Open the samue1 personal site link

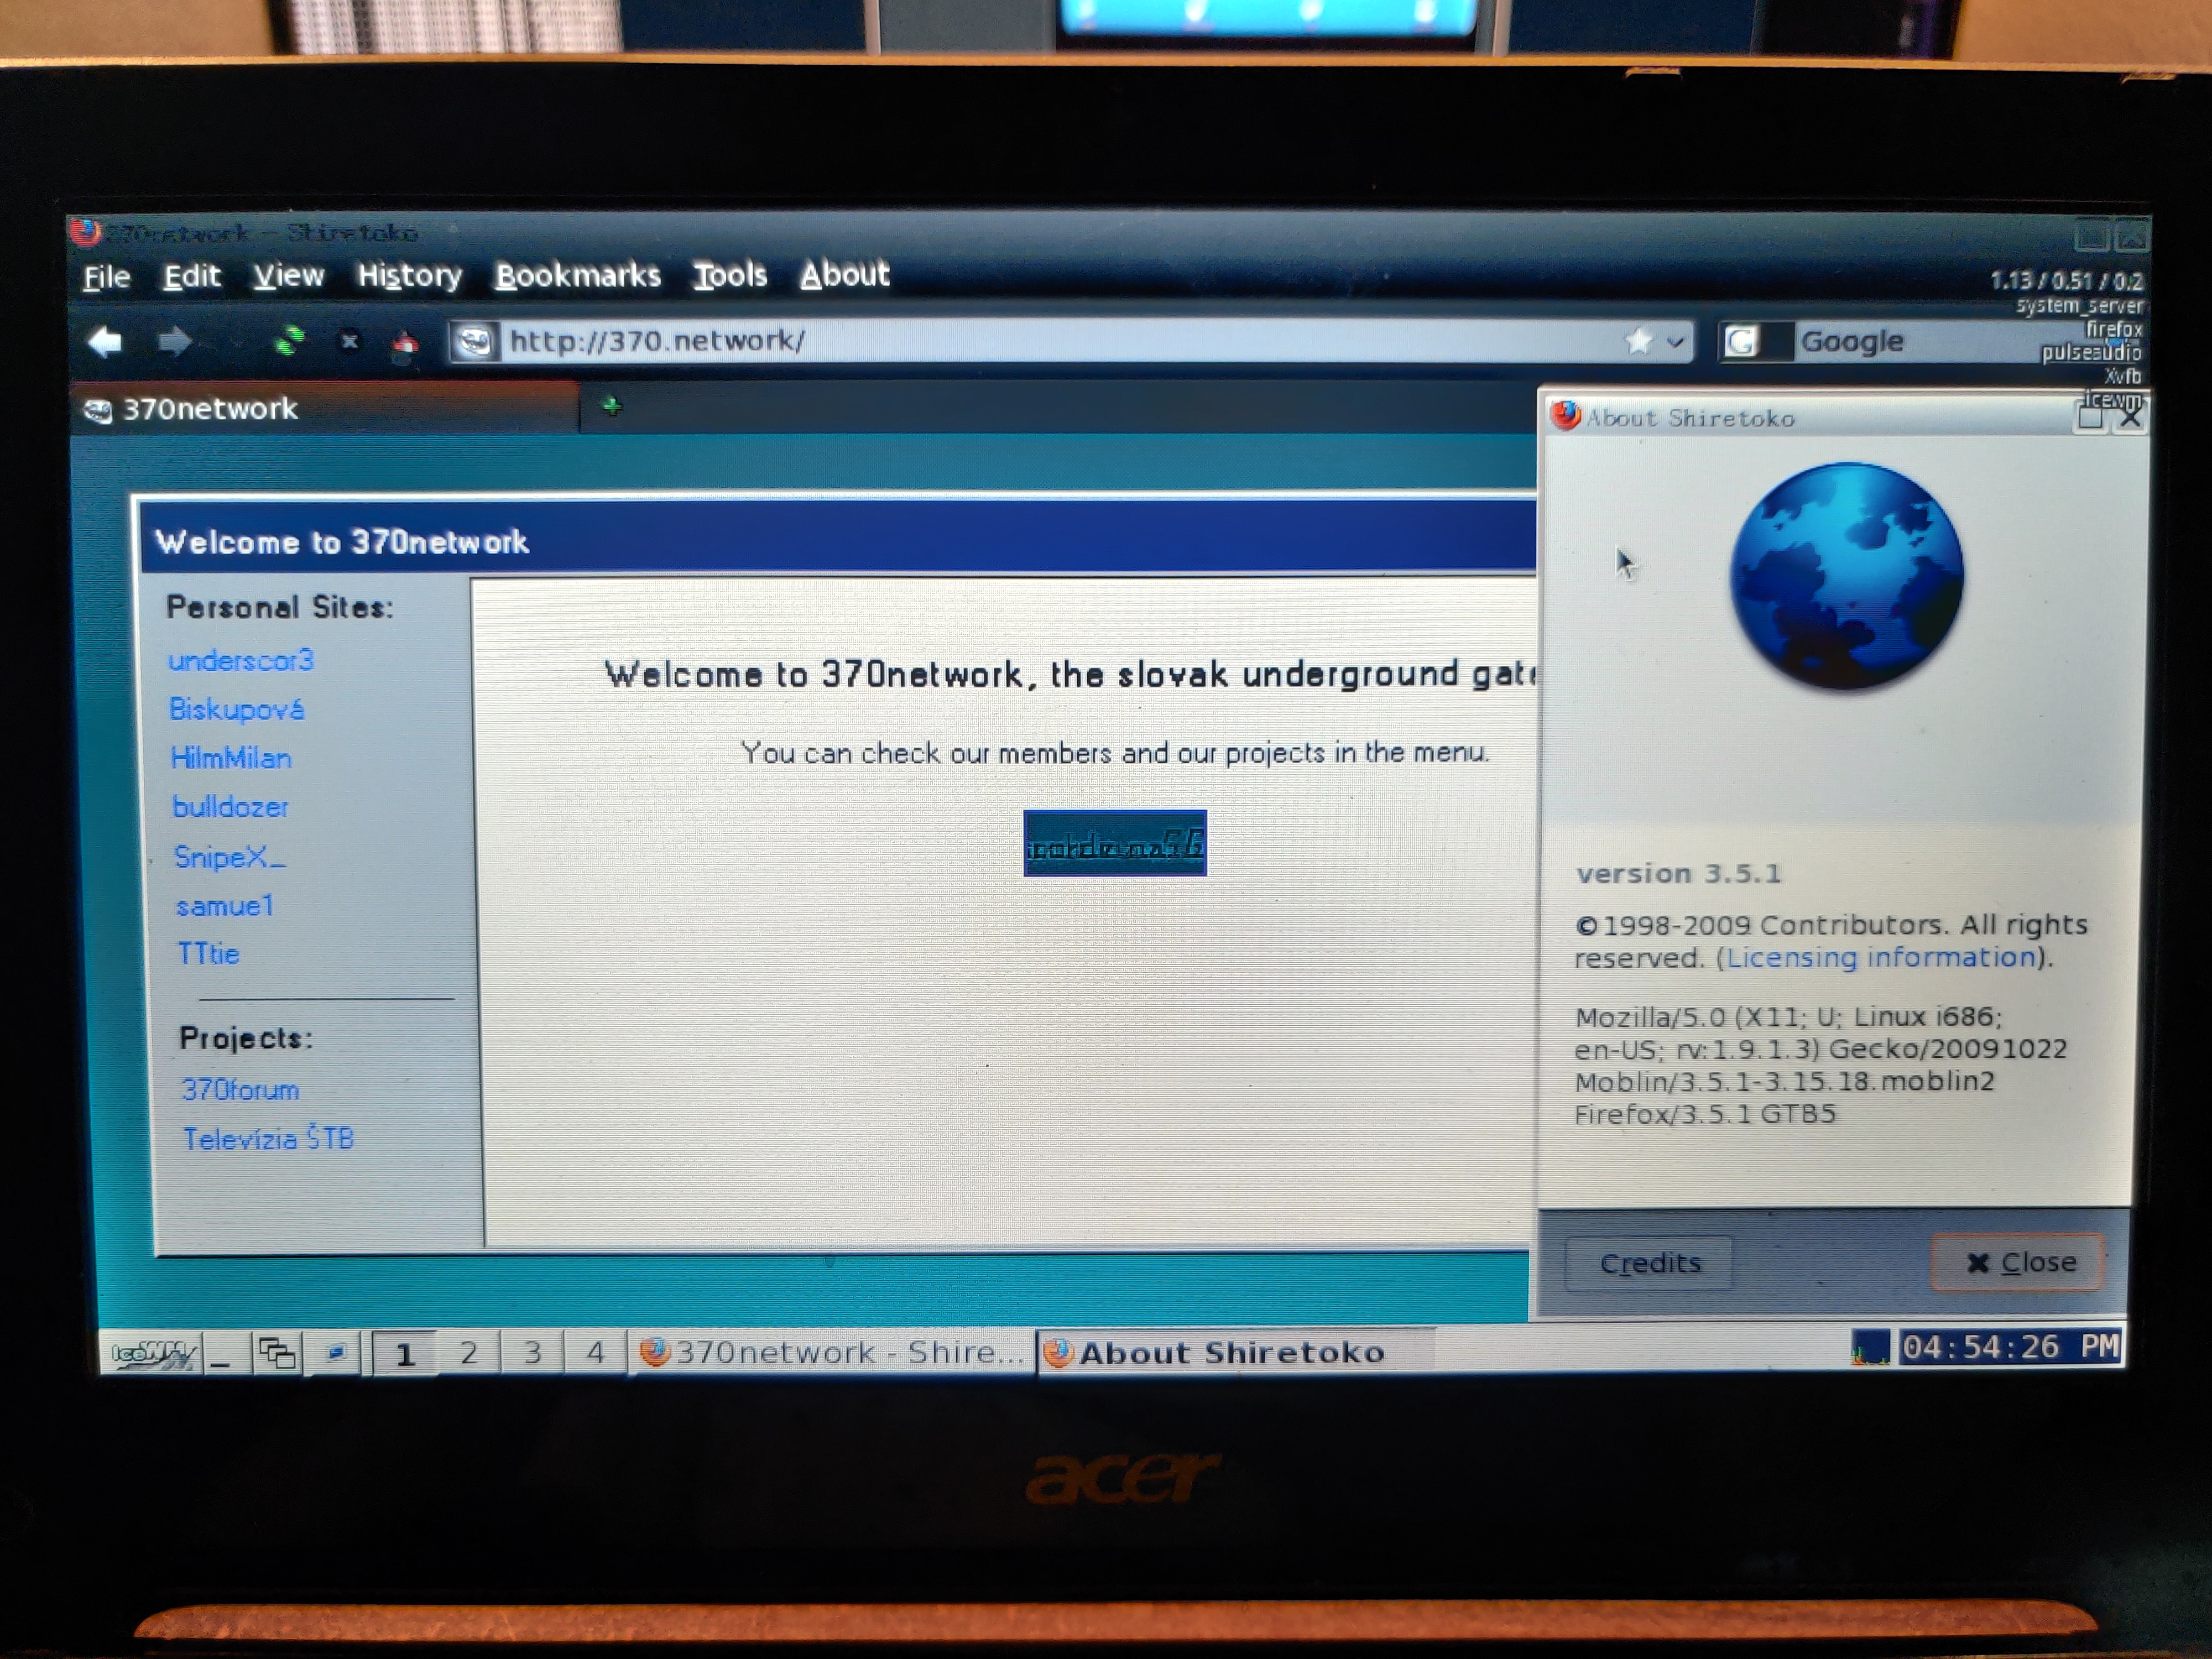pyautogui.click(x=224, y=906)
